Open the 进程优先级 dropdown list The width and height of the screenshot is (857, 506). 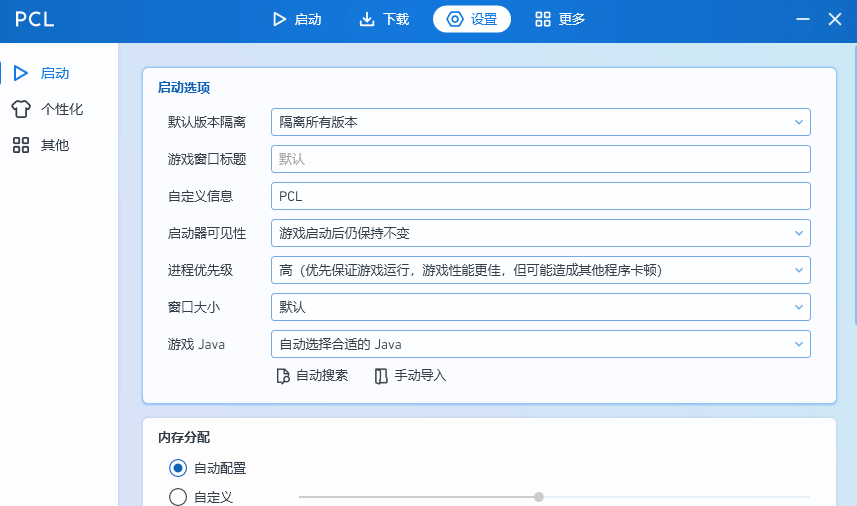pos(540,270)
